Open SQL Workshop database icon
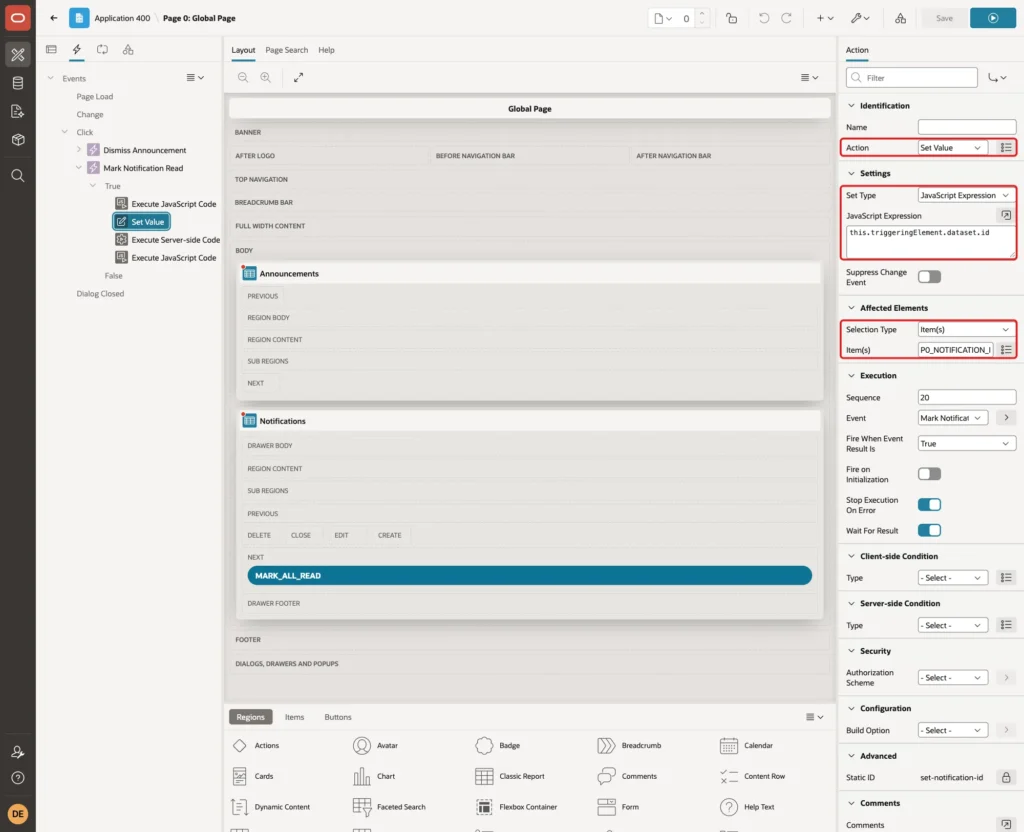The width and height of the screenshot is (1024, 832). tap(18, 83)
